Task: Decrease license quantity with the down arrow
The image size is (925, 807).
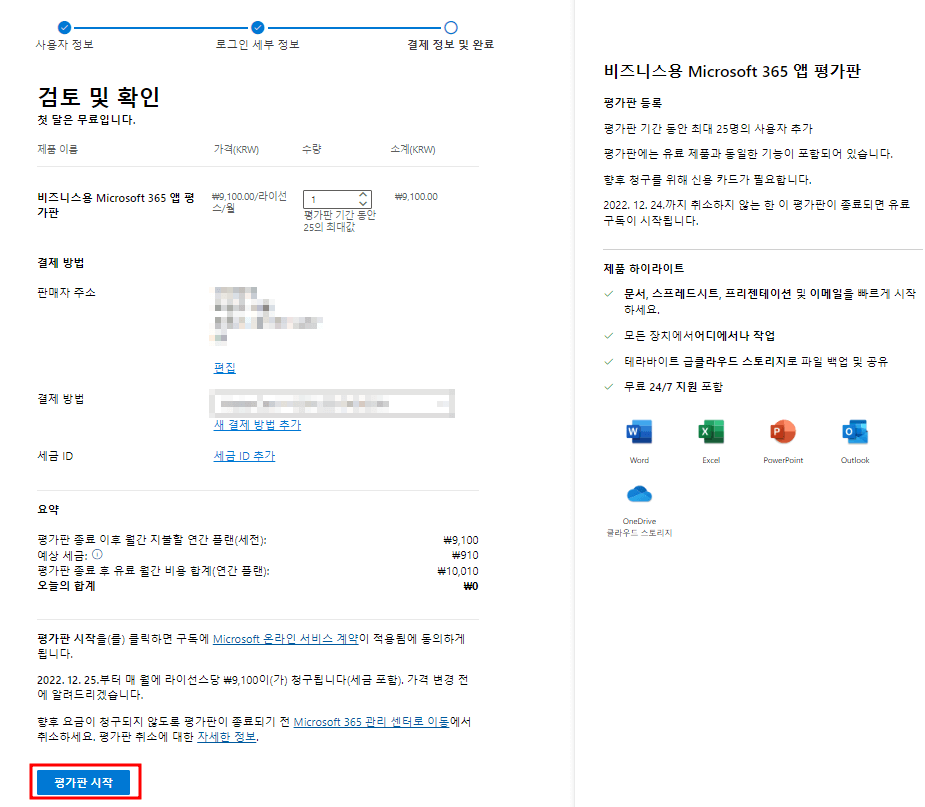Action: point(363,204)
